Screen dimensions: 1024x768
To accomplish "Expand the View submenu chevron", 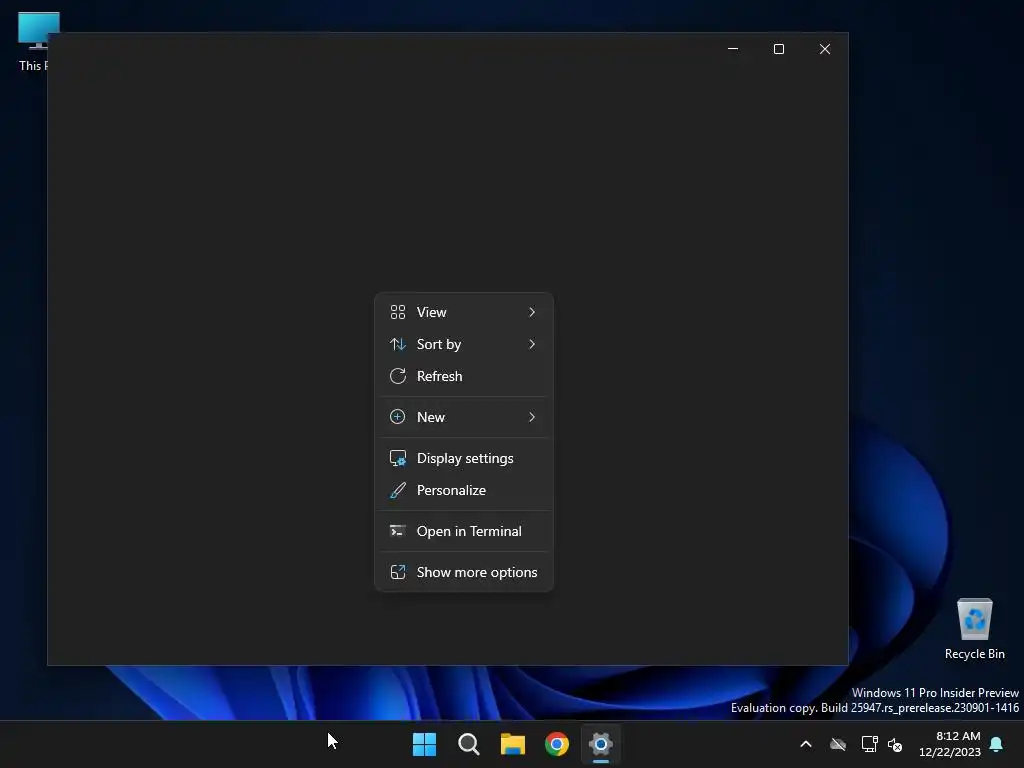I will click(x=532, y=312).
